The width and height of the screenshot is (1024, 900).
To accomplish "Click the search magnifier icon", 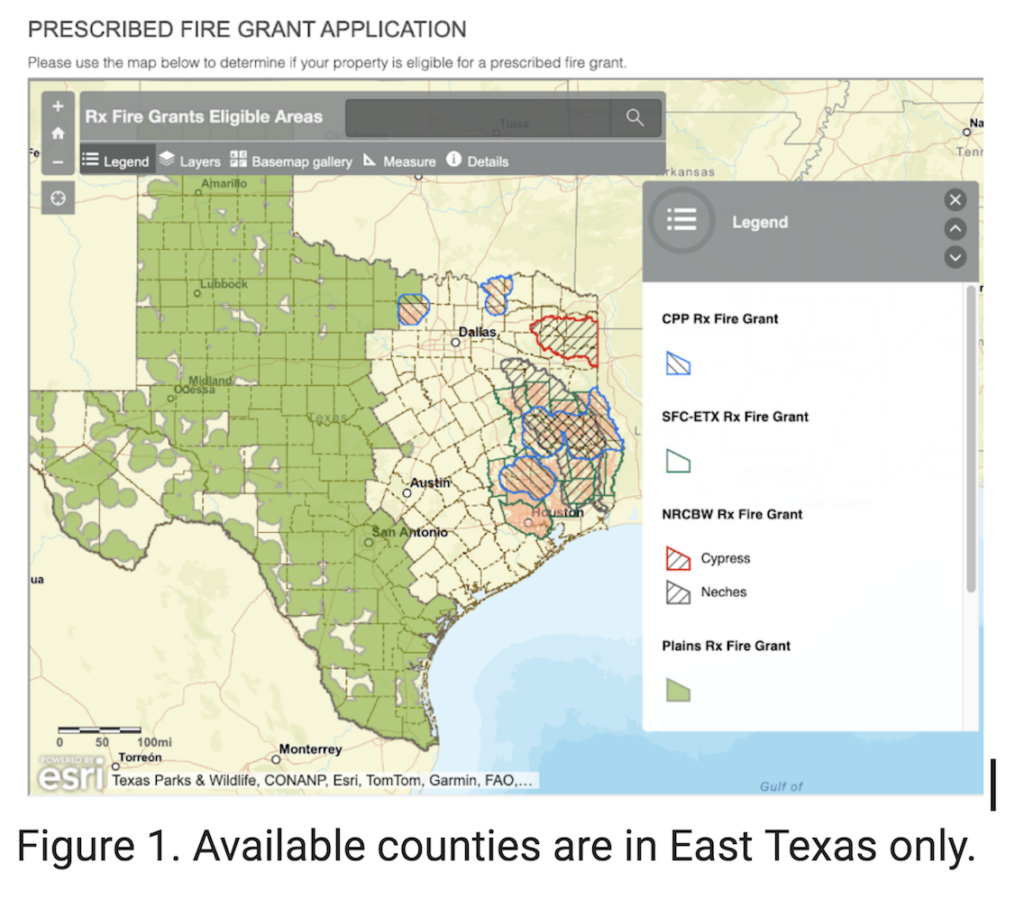I will click(x=634, y=116).
